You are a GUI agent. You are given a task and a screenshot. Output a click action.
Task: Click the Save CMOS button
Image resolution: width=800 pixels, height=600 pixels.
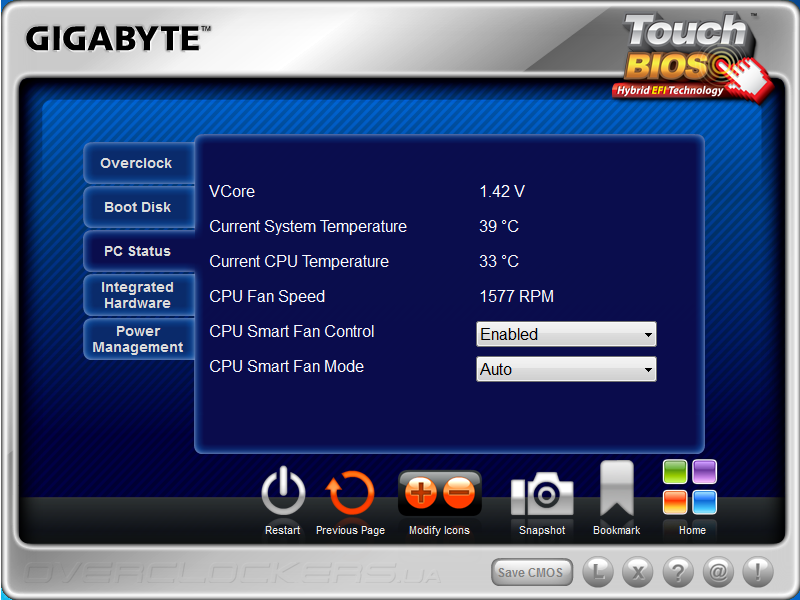click(532, 572)
